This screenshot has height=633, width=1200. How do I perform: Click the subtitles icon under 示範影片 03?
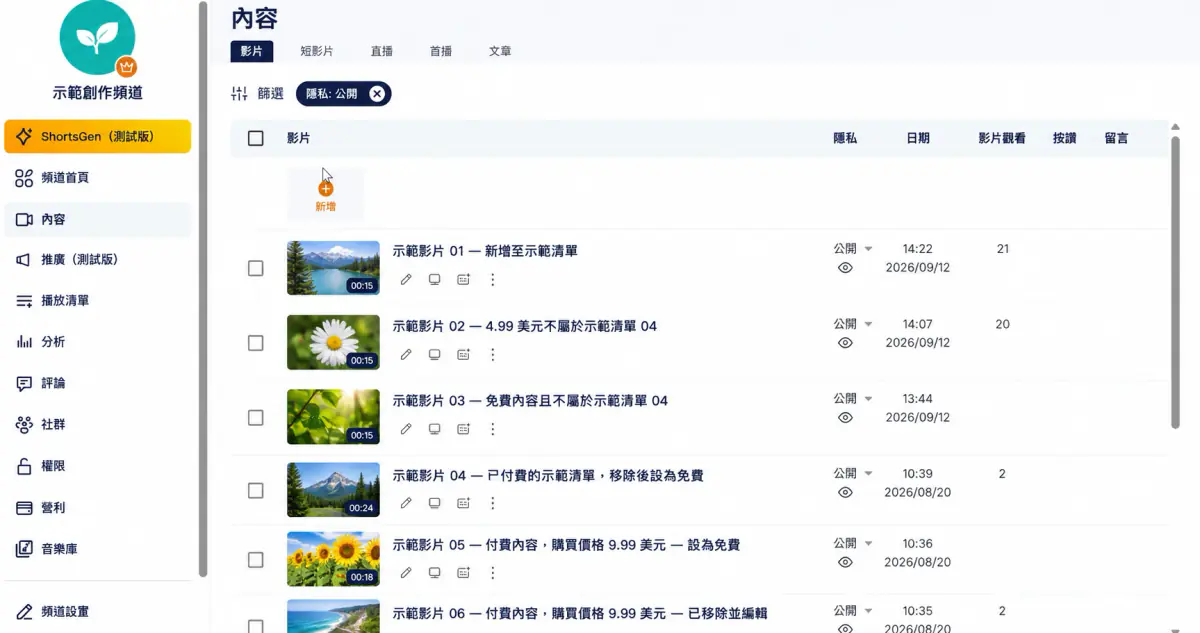[x=463, y=429]
